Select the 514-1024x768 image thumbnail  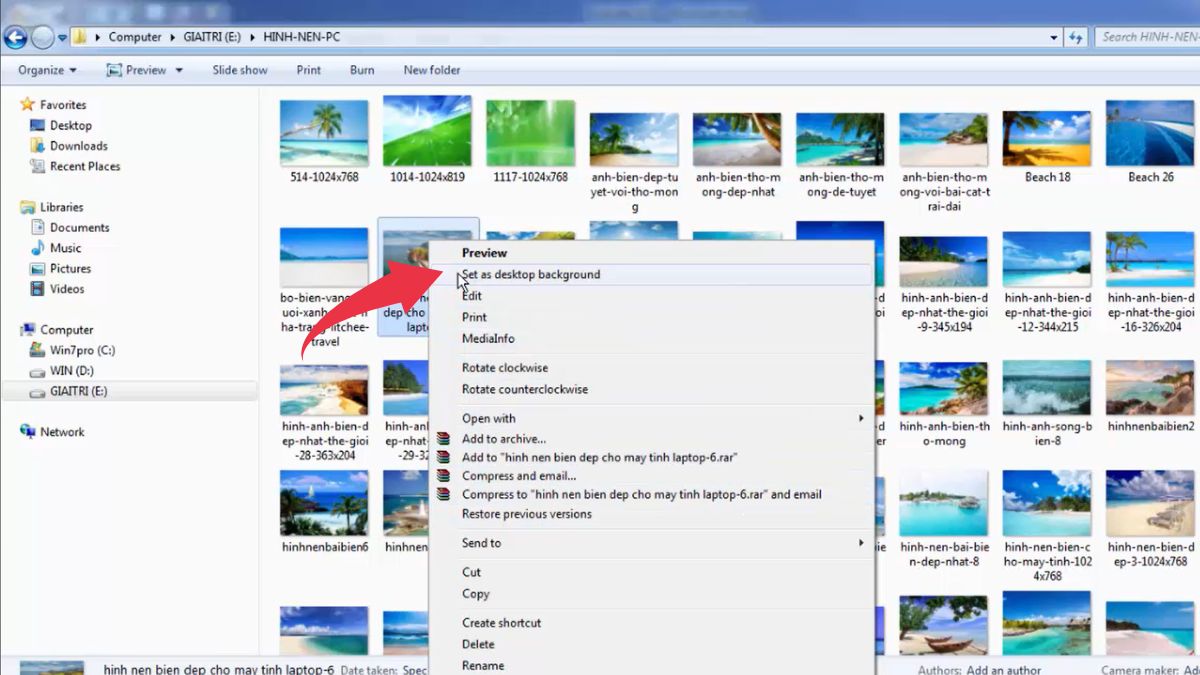tap(323, 131)
